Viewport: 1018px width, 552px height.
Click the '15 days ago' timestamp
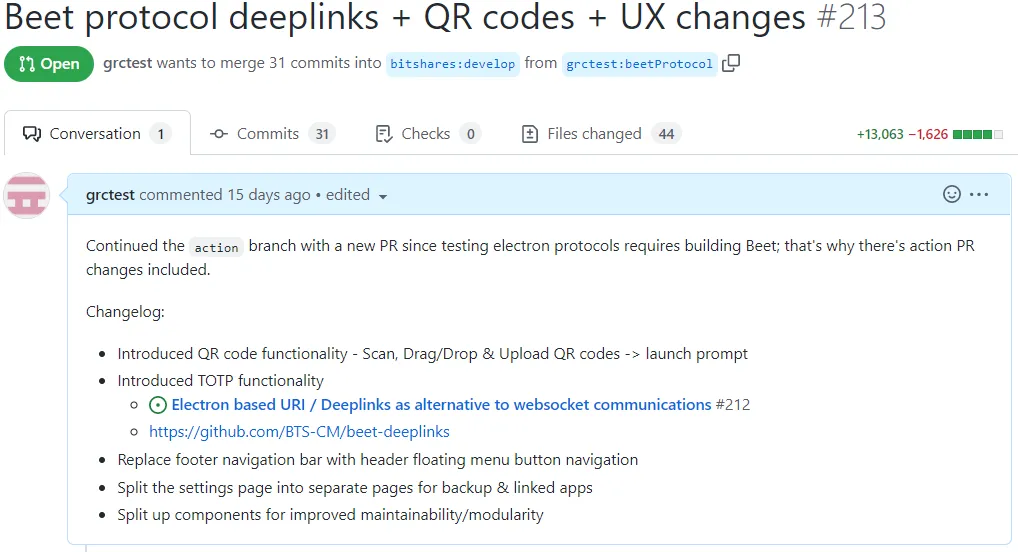[x=269, y=195]
